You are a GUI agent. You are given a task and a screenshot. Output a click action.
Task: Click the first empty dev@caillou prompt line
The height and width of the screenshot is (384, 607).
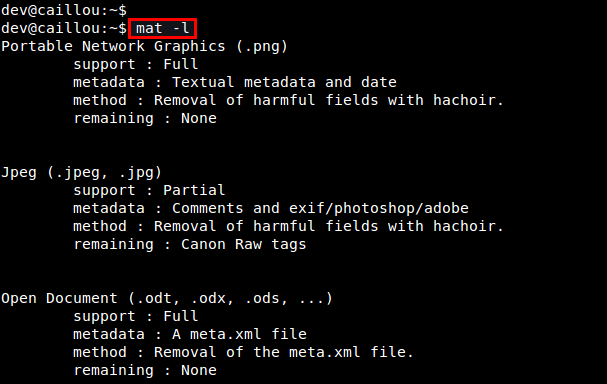64,10
